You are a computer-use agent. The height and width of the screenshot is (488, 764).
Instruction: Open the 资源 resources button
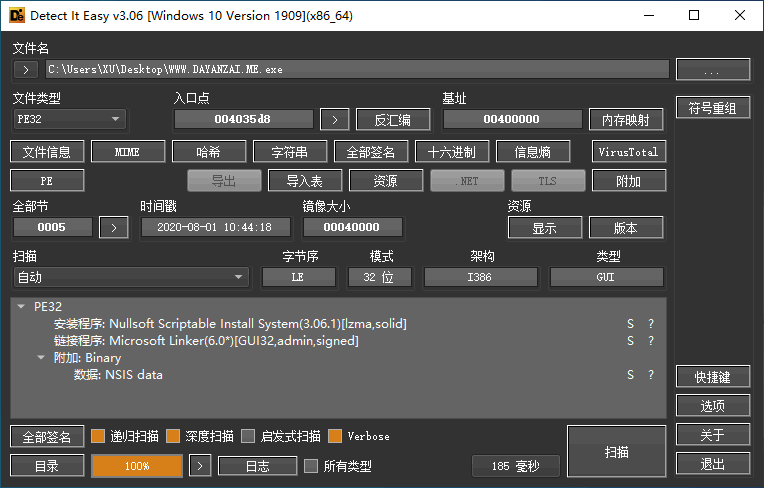(x=386, y=181)
